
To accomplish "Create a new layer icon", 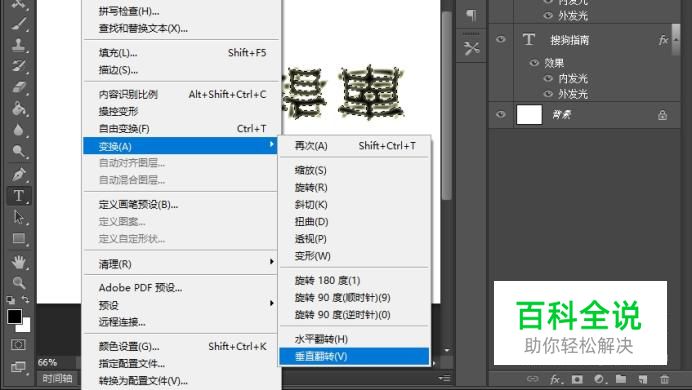I will (643, 379).
